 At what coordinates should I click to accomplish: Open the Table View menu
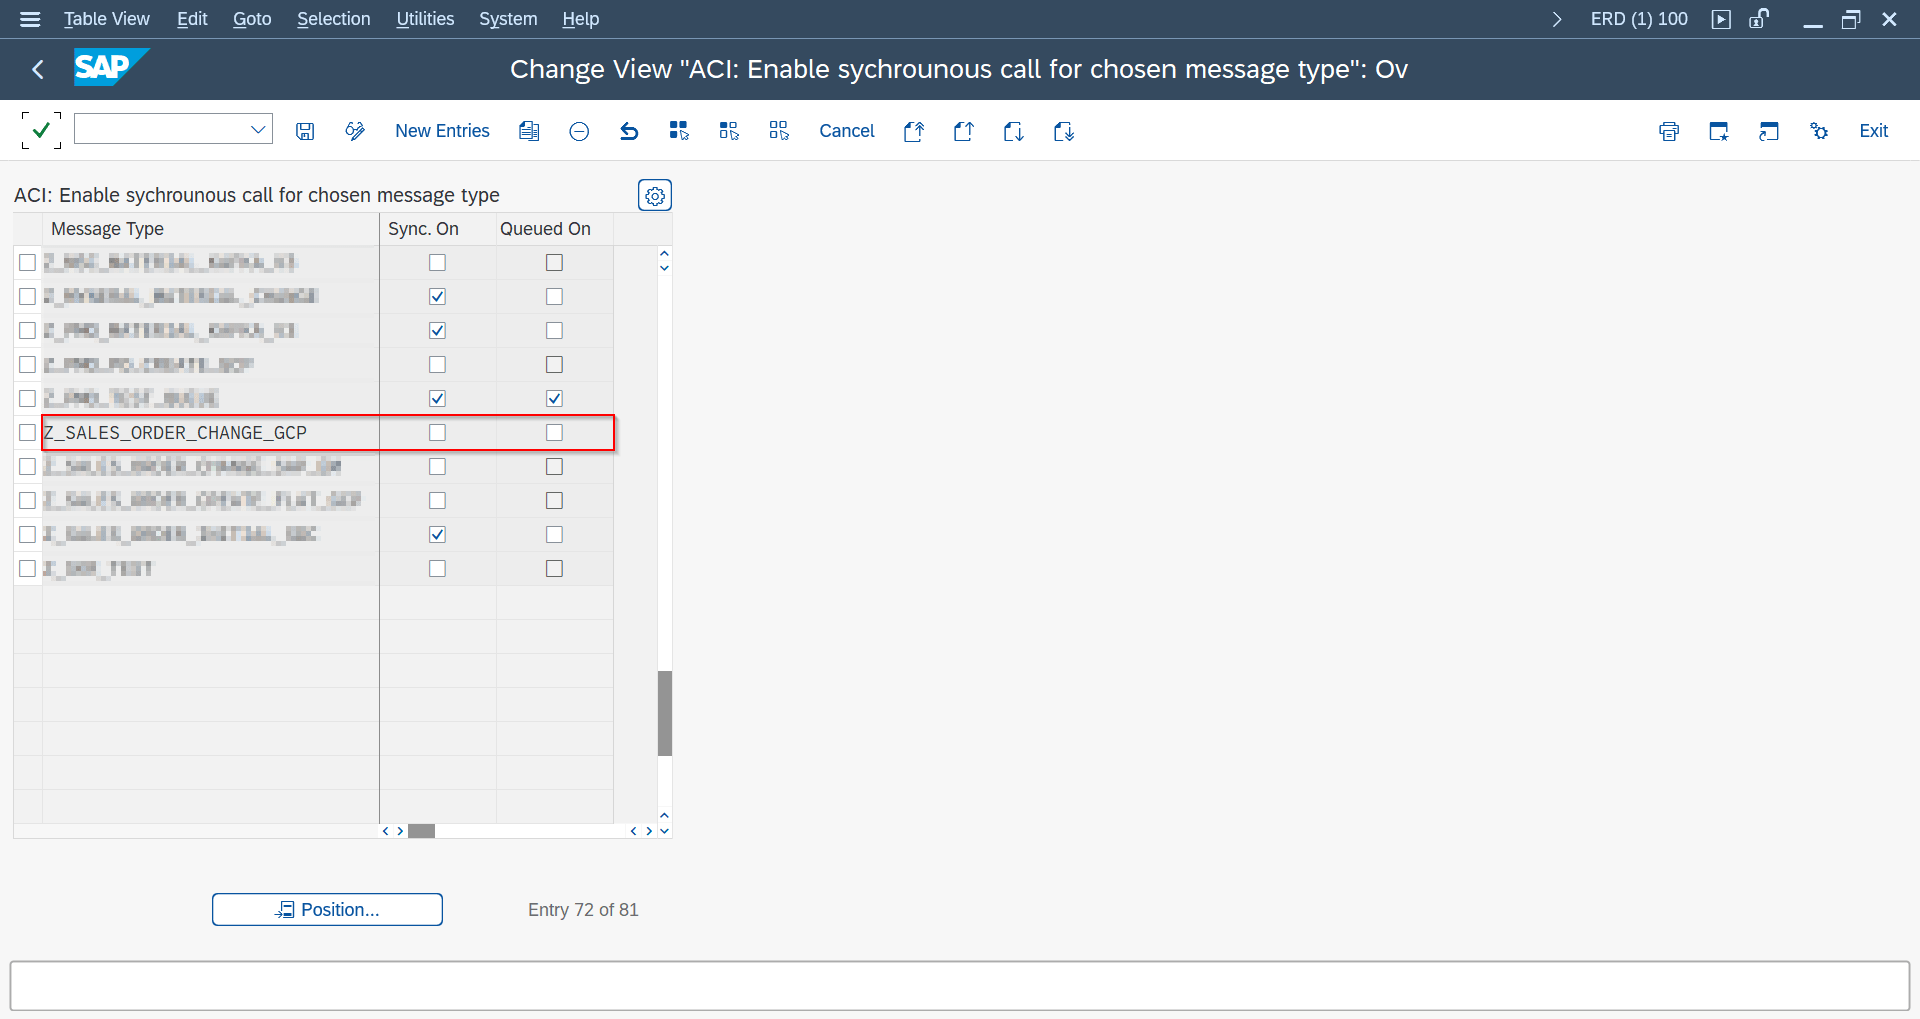106,19
